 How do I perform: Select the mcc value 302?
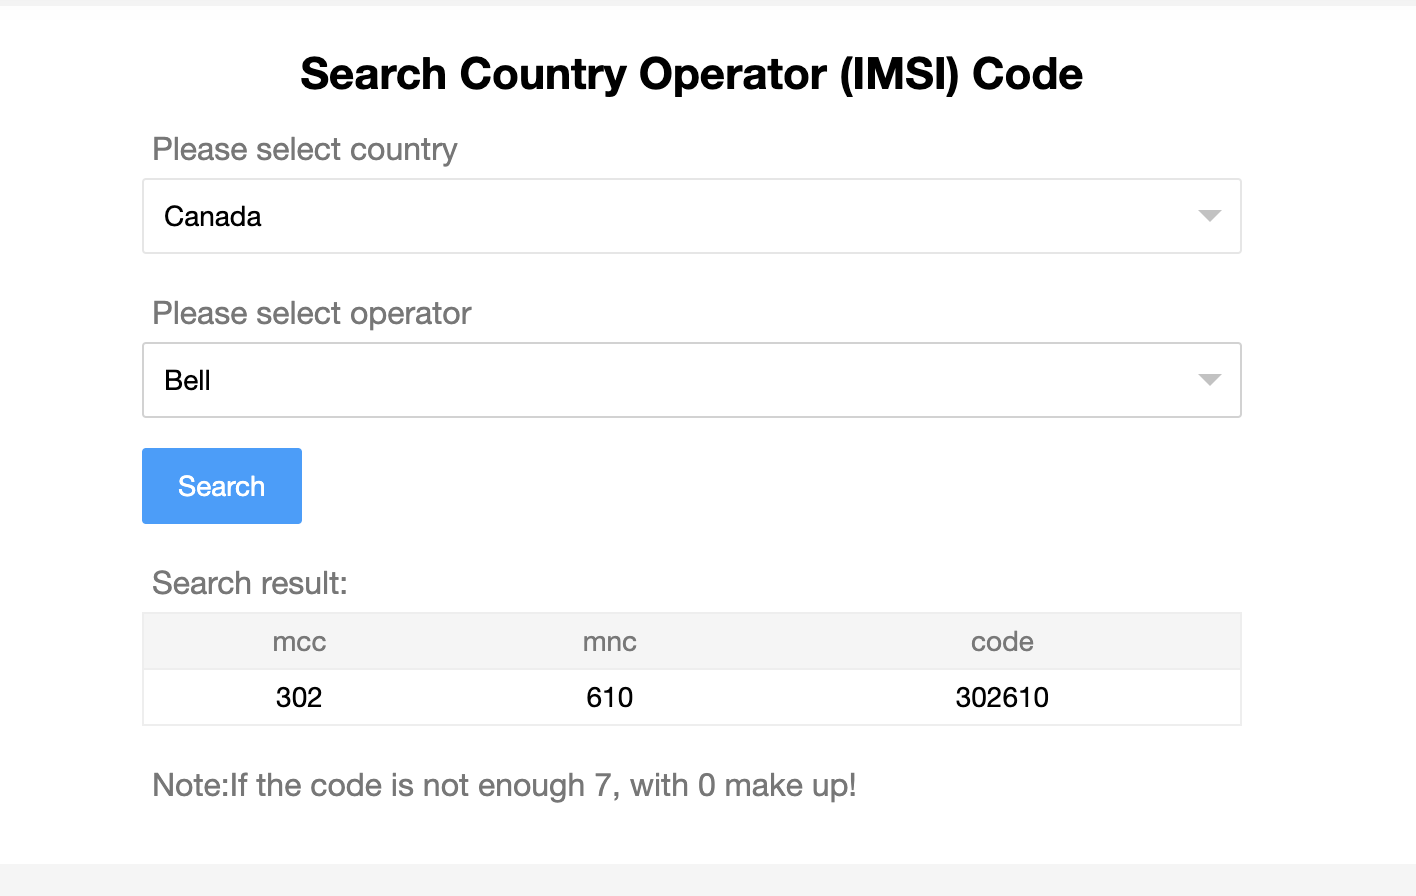(299, 697)
